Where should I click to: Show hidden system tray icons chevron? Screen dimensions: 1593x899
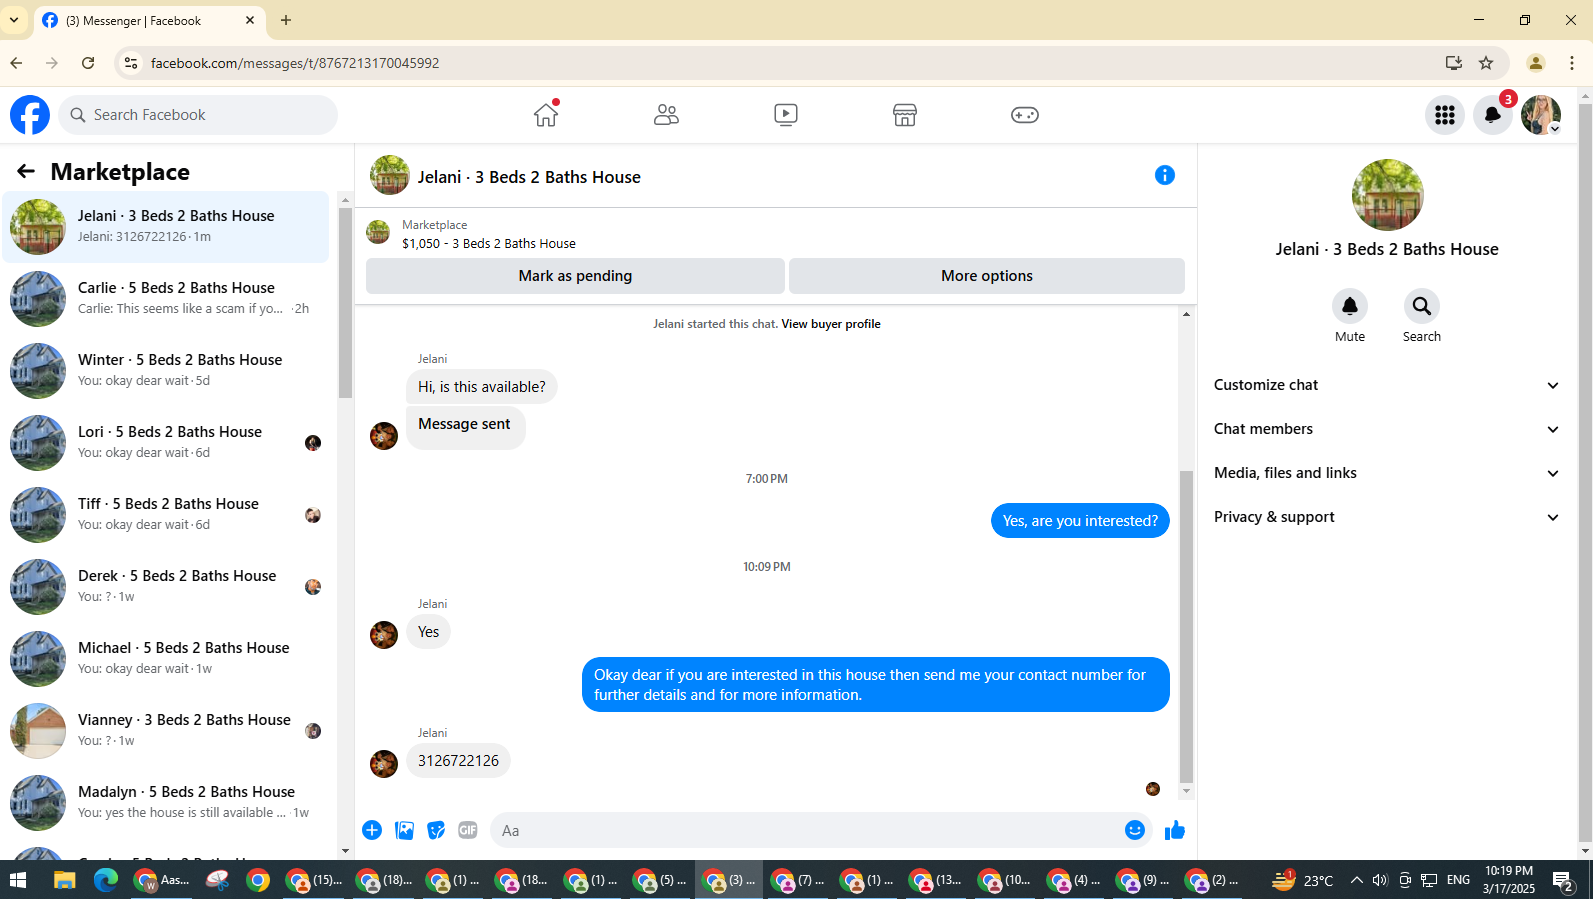[x=1356, y=880]
